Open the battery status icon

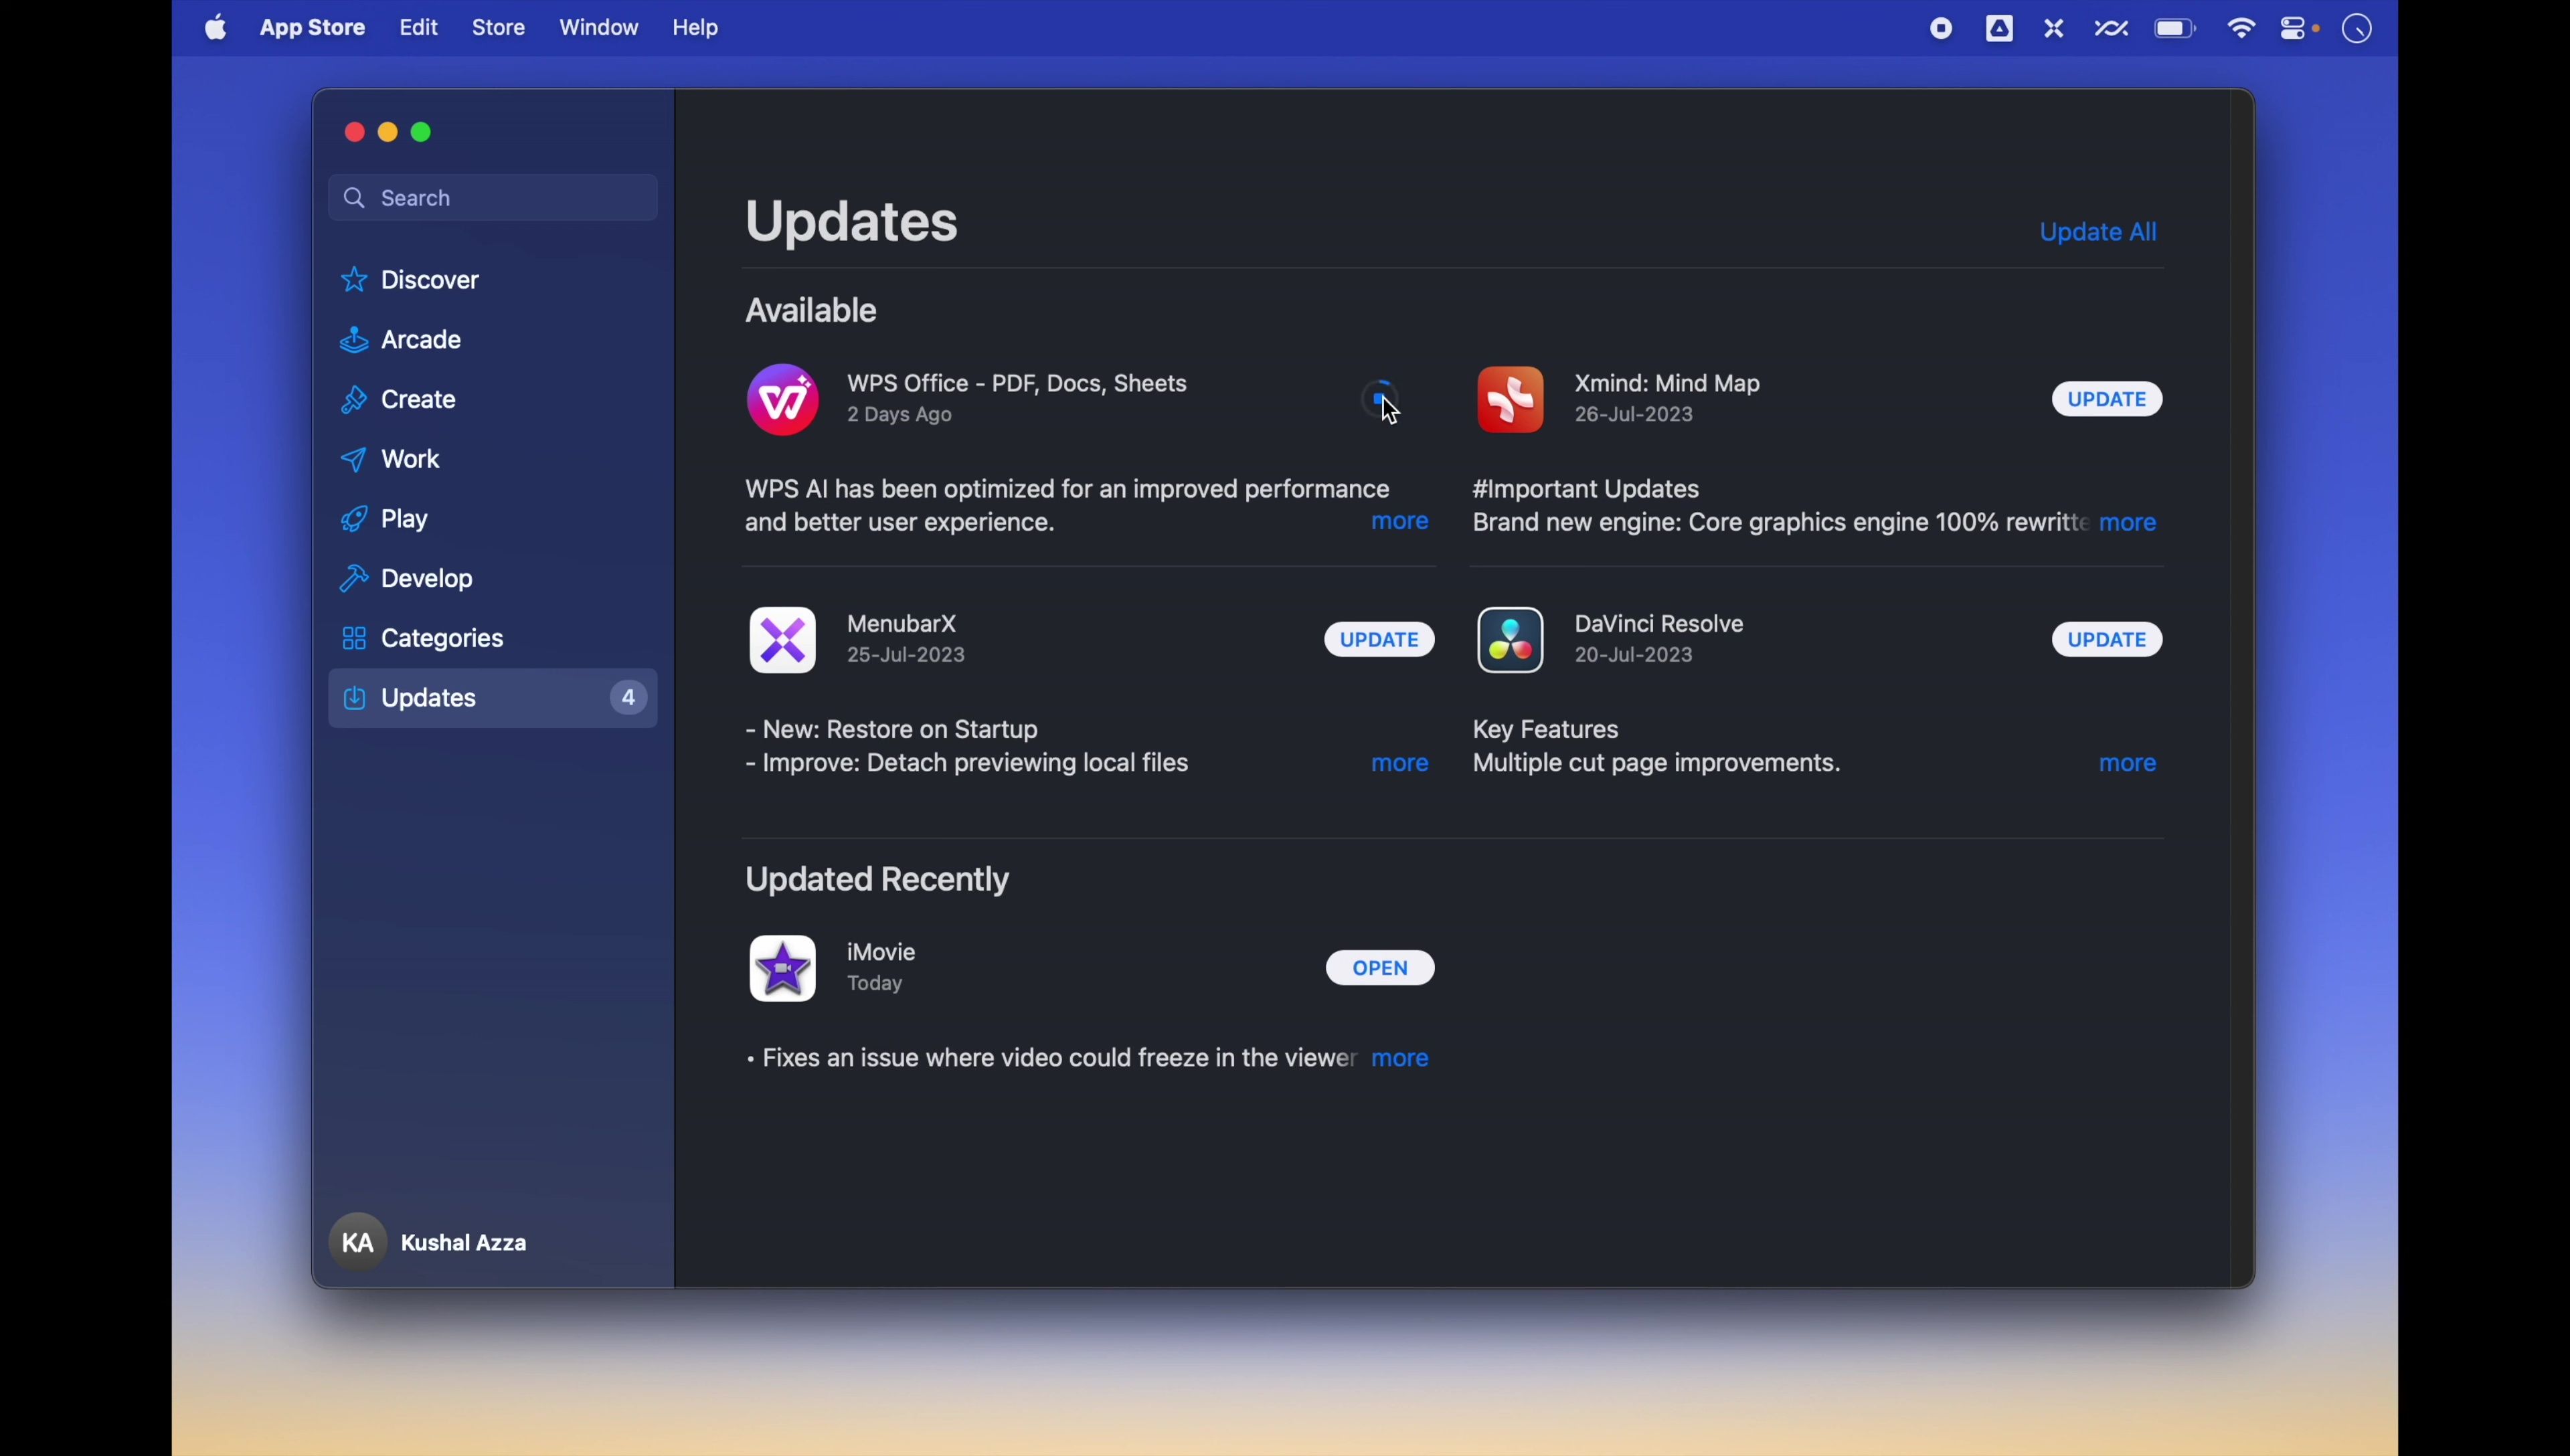click(2175, 29)
